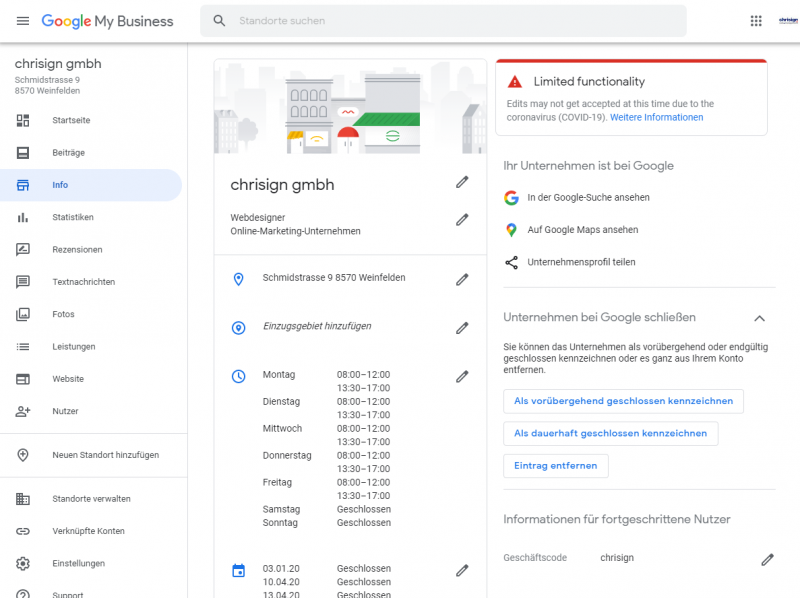This screenshot has width=800, height=598.
Task: Edit Einzugsgebiet service area pencil
Action: click(462, 328)
